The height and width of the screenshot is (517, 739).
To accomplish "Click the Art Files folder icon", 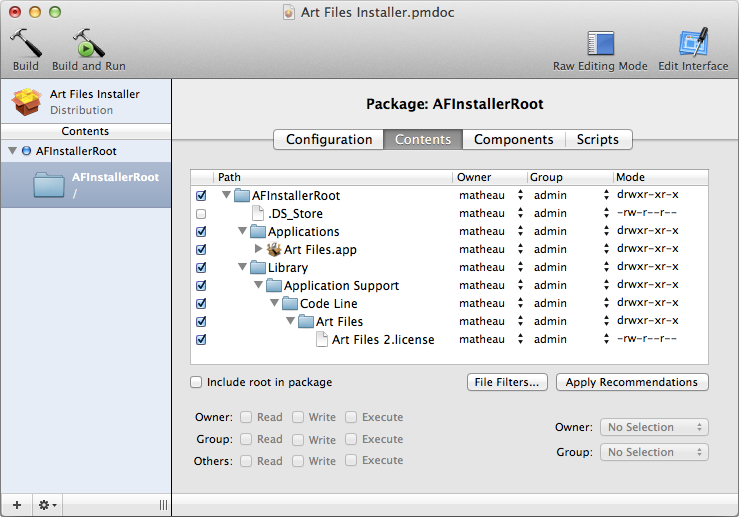I will click(306, 321).
